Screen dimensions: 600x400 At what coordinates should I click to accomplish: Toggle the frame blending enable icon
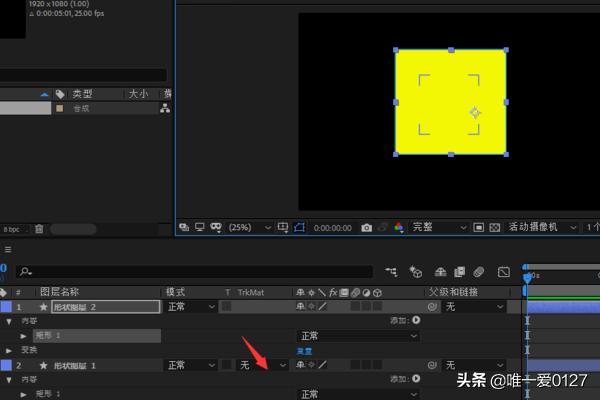pyautogui.click(x=459, y=272)
